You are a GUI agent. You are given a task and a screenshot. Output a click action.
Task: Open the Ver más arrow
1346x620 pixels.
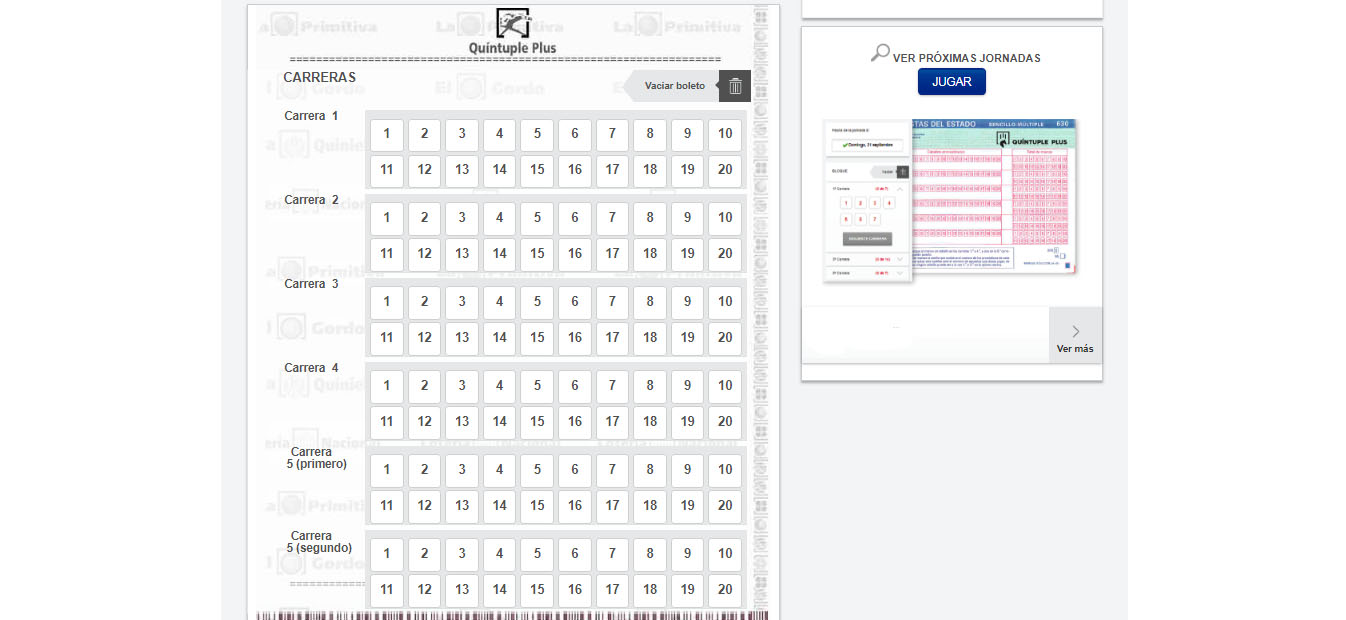[1075, 336]
